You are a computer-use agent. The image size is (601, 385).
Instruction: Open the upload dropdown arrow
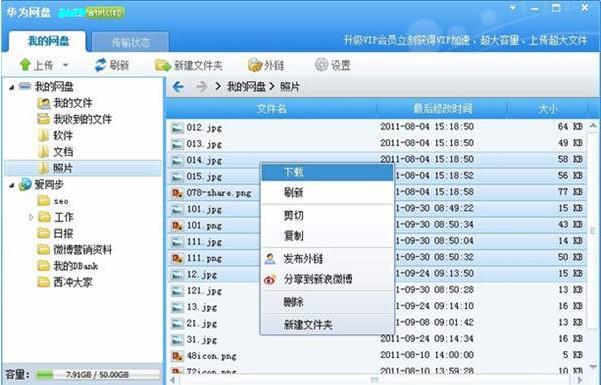click(66, 65)
